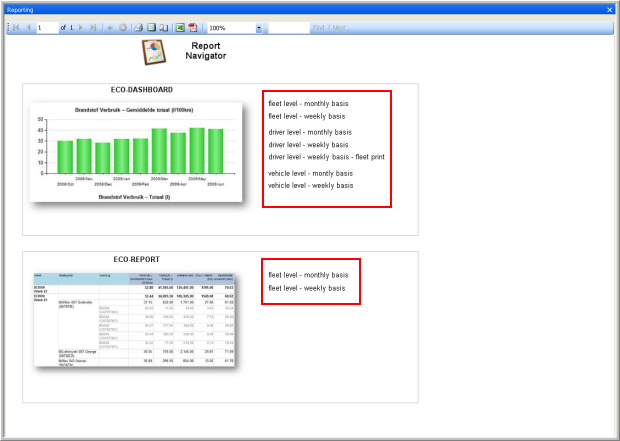Image resolution: width=620 pixels, height=441 pixels.
Task: Open dashboard driver level - weekly basis
Action: (x=309, y=145)
